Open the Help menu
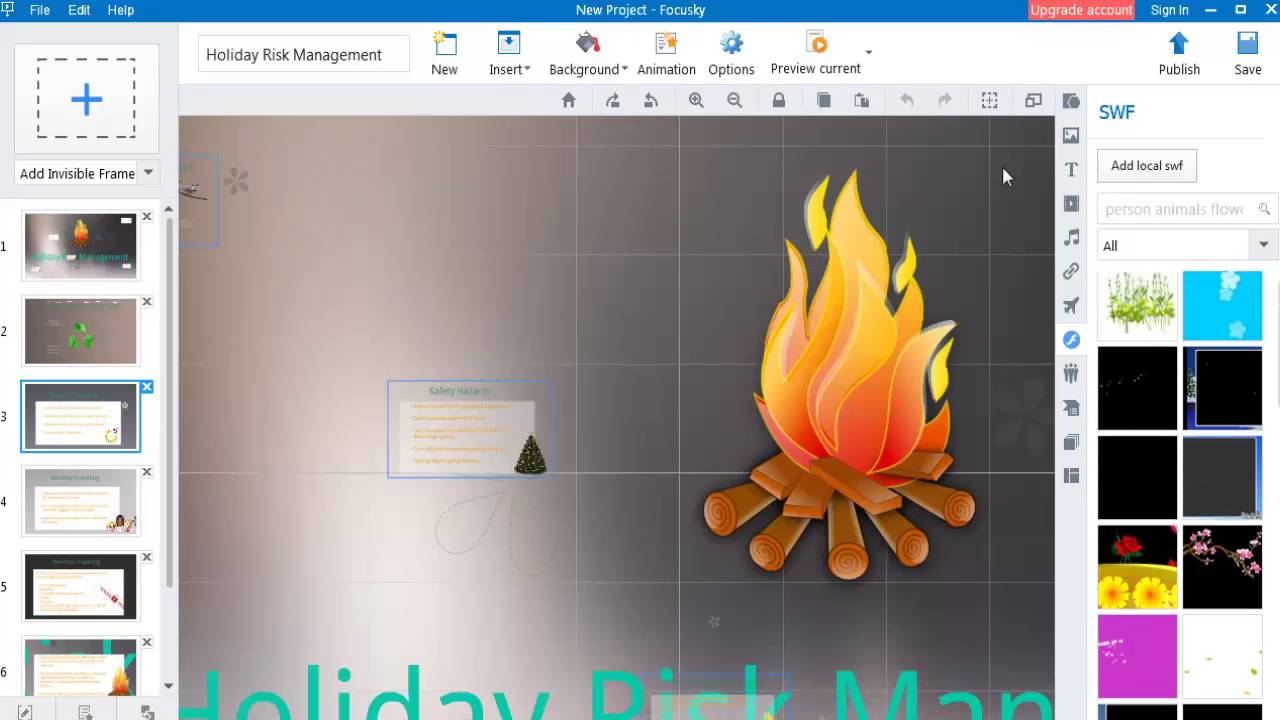Image resolution: width=1280 pixels, height=720 pixels. coord(121,10)
